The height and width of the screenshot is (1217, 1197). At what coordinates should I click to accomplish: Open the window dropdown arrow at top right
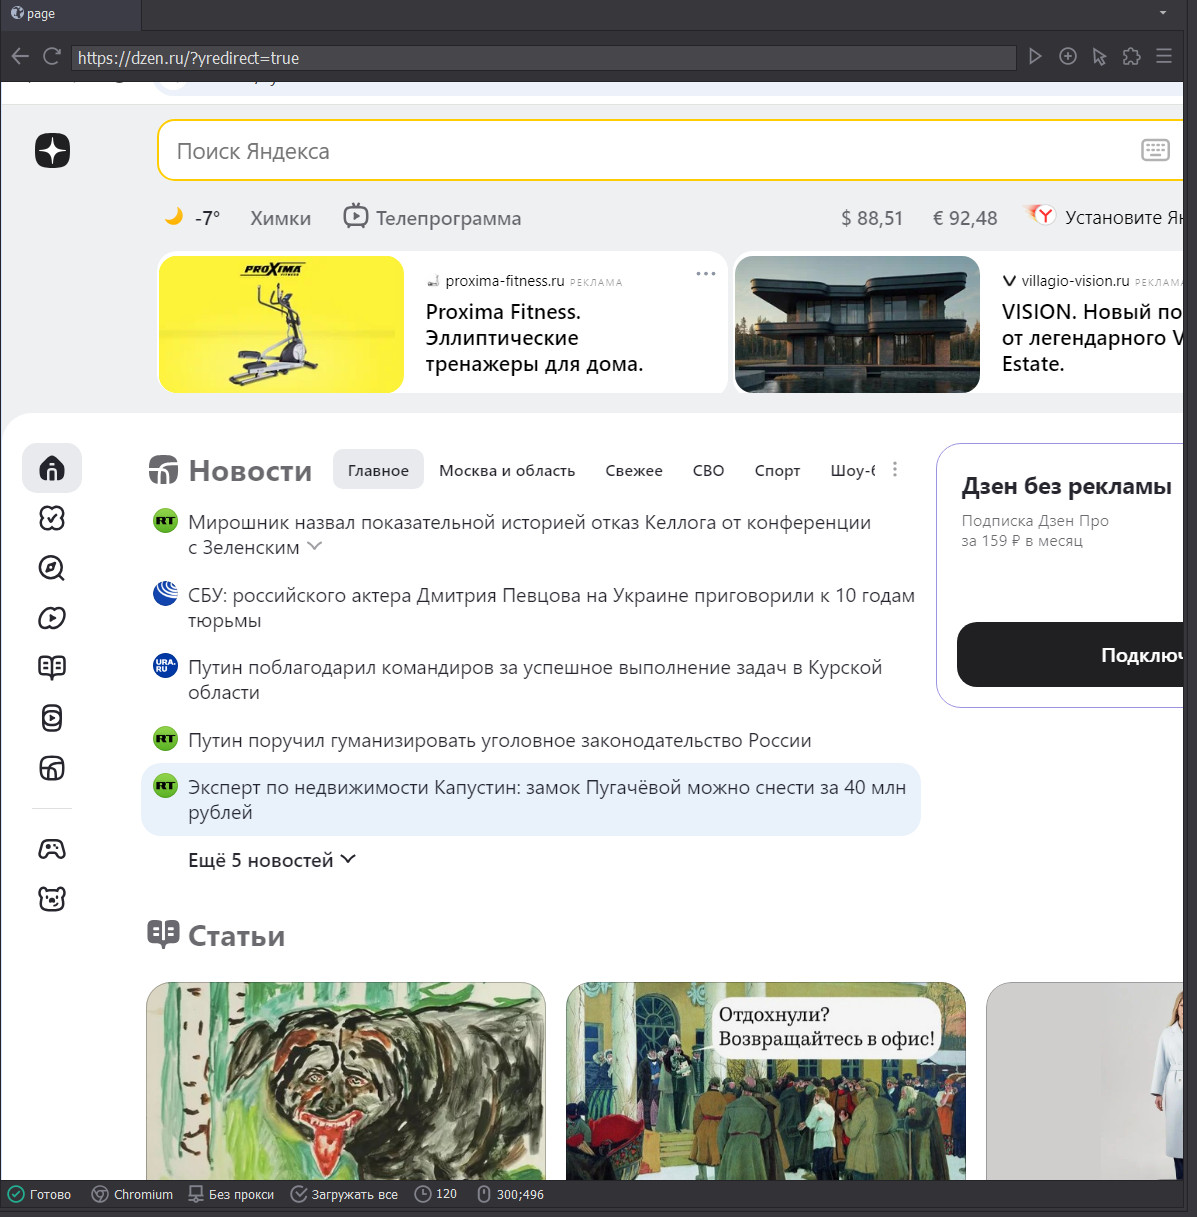pyautogui.click(x=1163, y=13)
